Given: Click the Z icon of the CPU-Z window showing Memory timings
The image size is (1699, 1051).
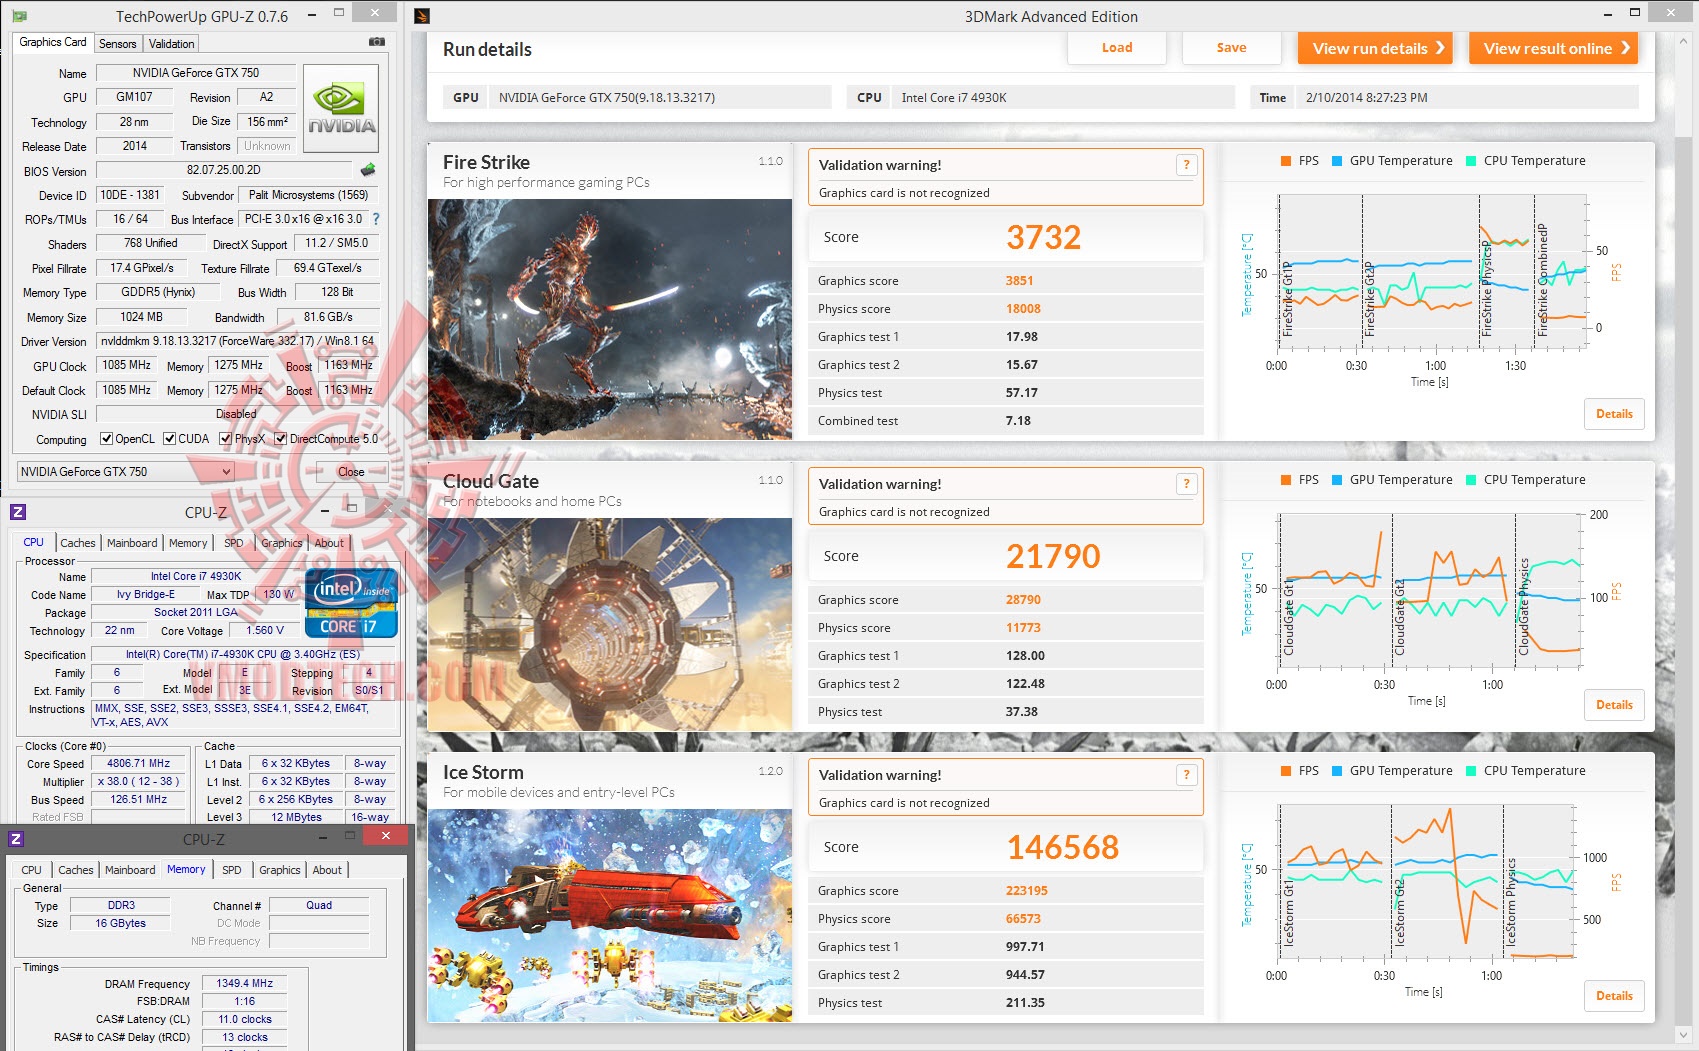Looking at the screenshot, I should pos(16,839).
